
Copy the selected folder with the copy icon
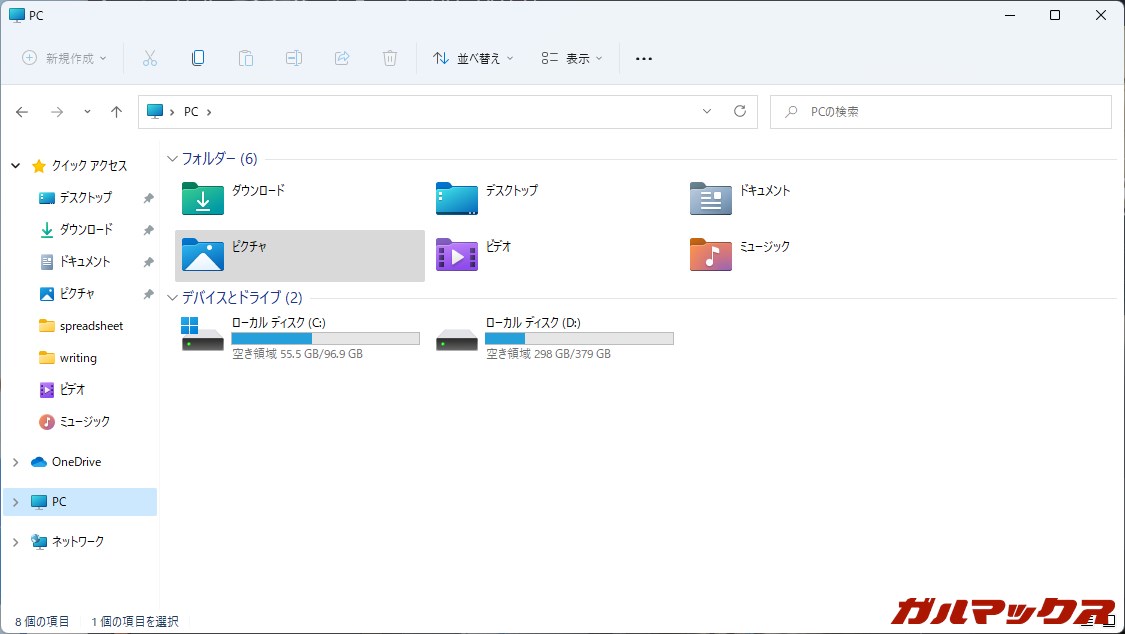pos(198,58)
